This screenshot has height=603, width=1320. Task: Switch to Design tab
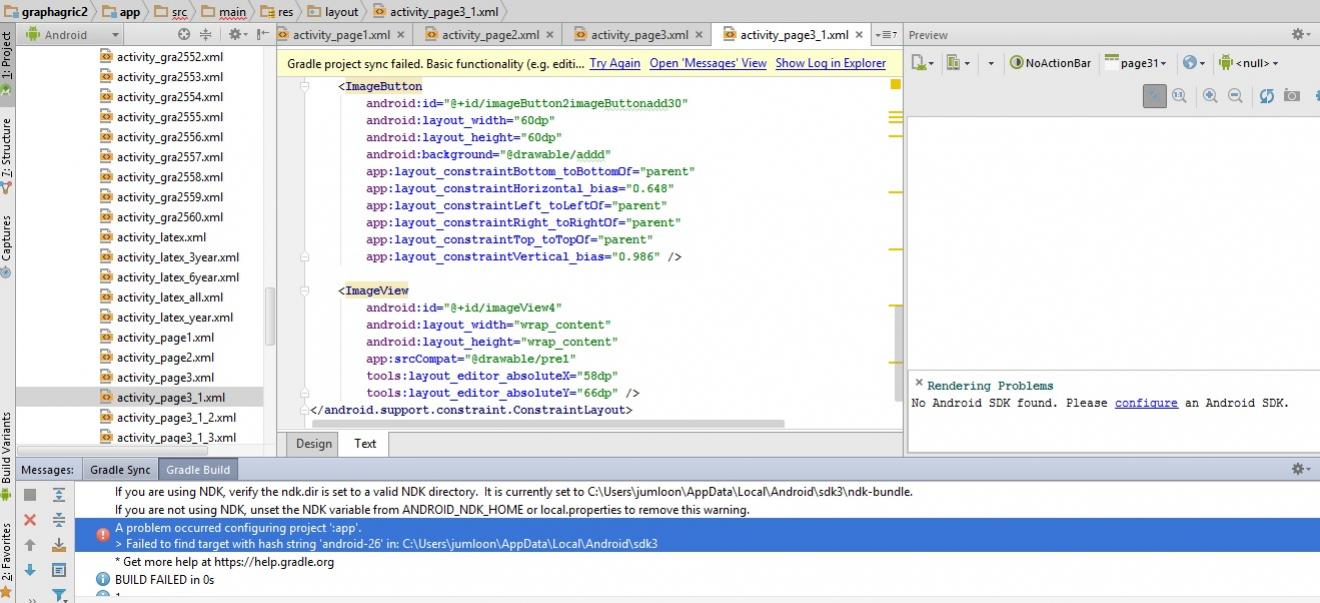coord(314,444)
